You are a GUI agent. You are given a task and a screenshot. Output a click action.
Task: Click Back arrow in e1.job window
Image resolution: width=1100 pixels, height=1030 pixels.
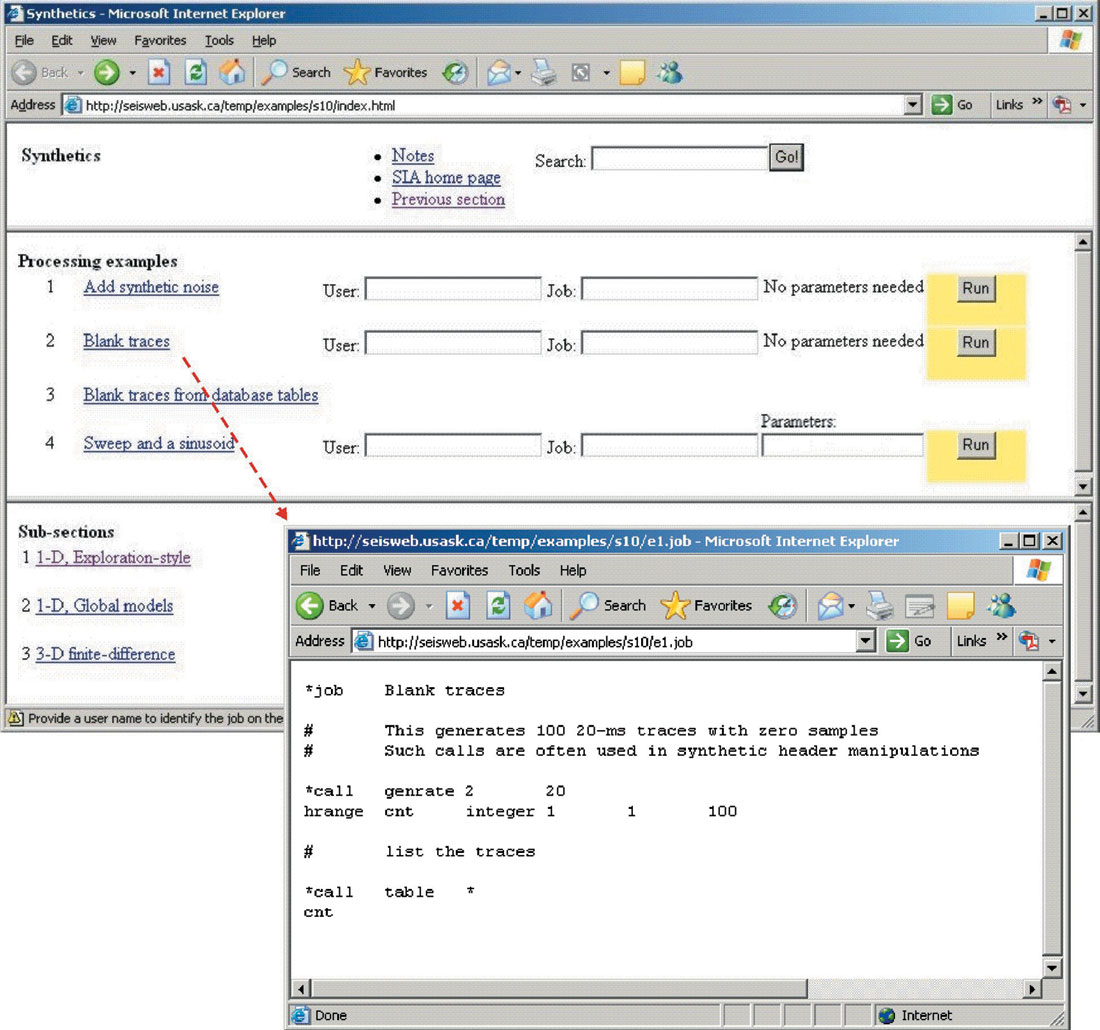click(309, 606)
